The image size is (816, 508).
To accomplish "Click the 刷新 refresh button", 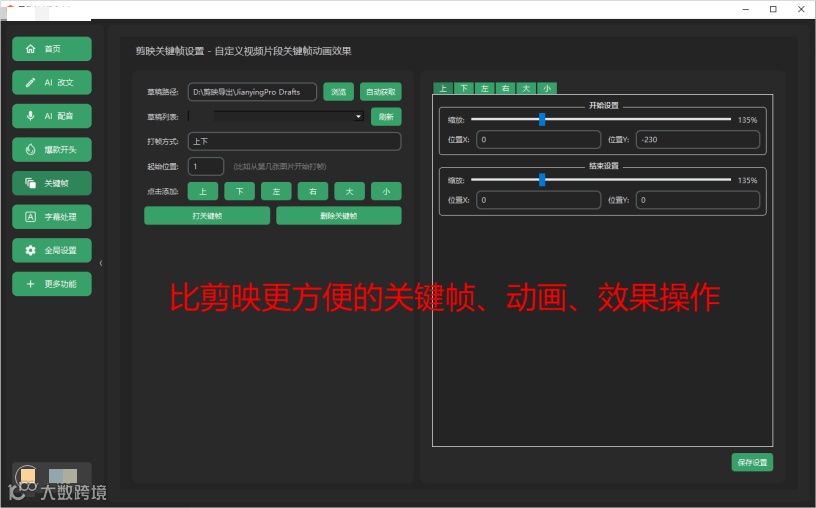I will [386, 117].
